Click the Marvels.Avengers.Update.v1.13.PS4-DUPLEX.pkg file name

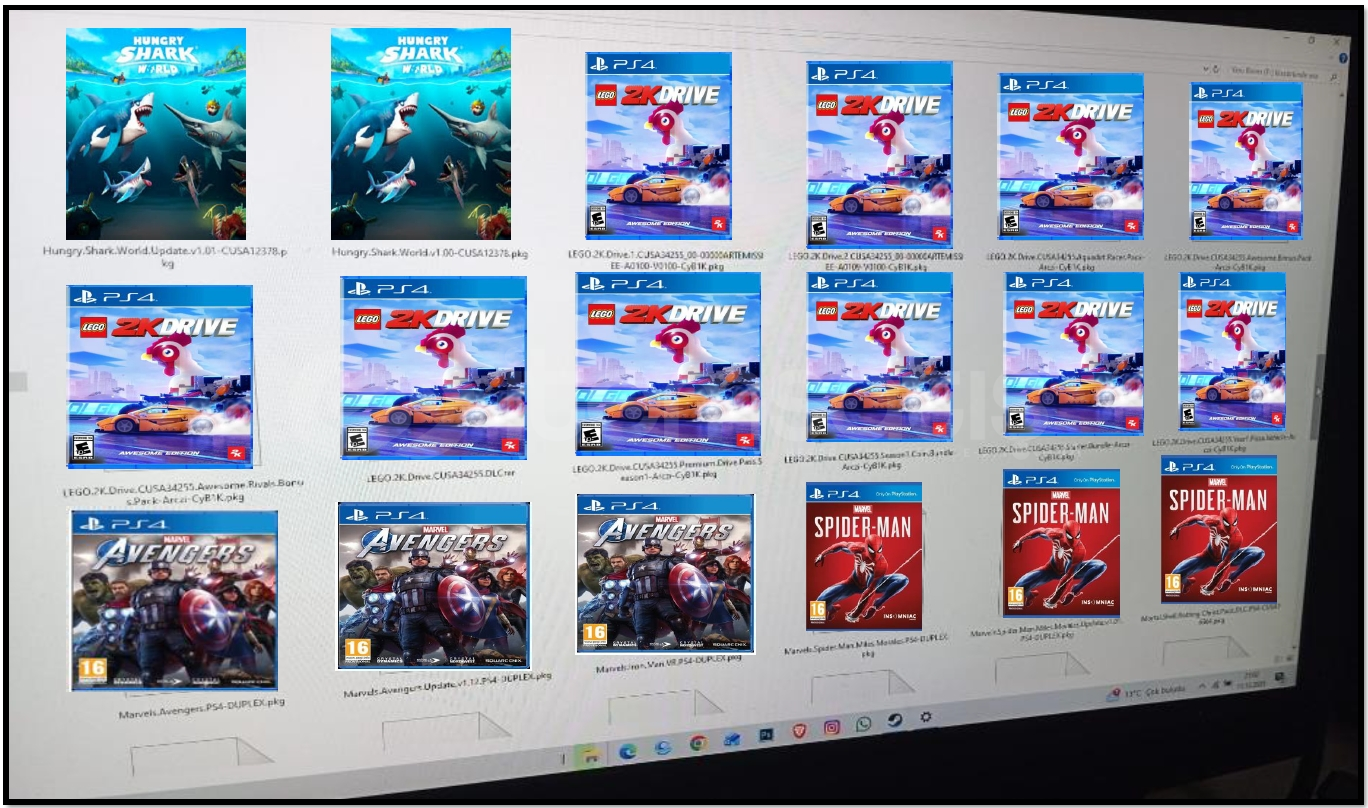[447, 685]
